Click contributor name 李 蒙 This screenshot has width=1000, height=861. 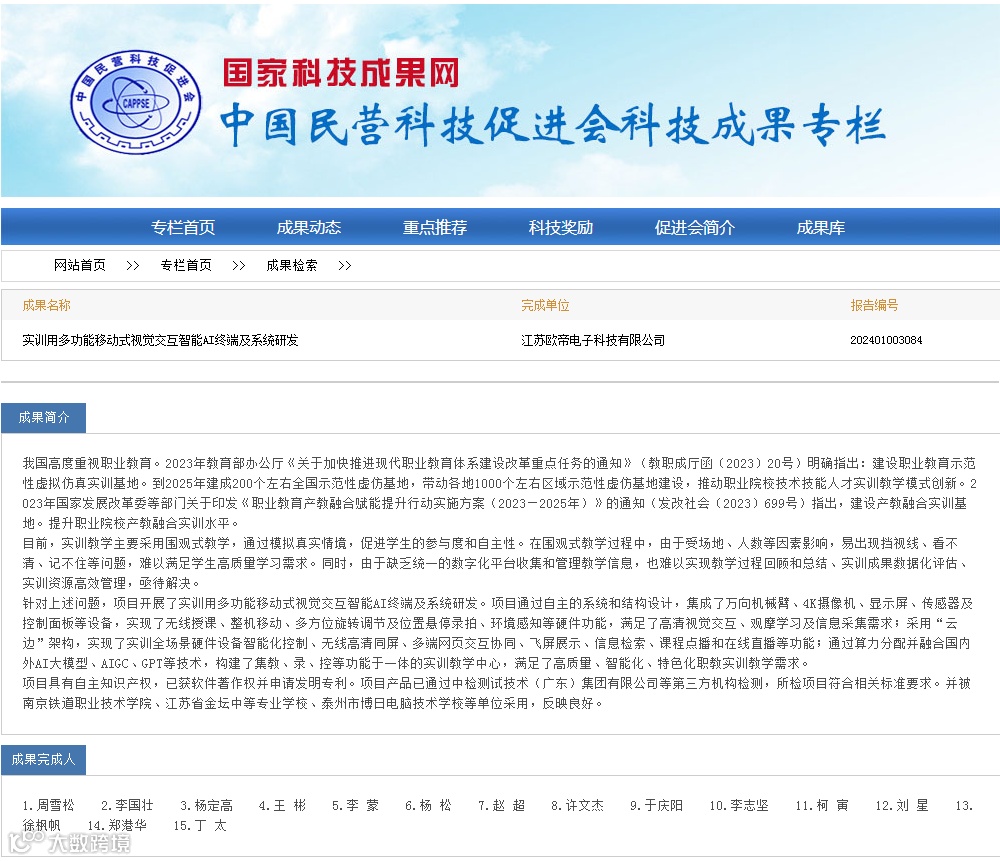point(363,806)
